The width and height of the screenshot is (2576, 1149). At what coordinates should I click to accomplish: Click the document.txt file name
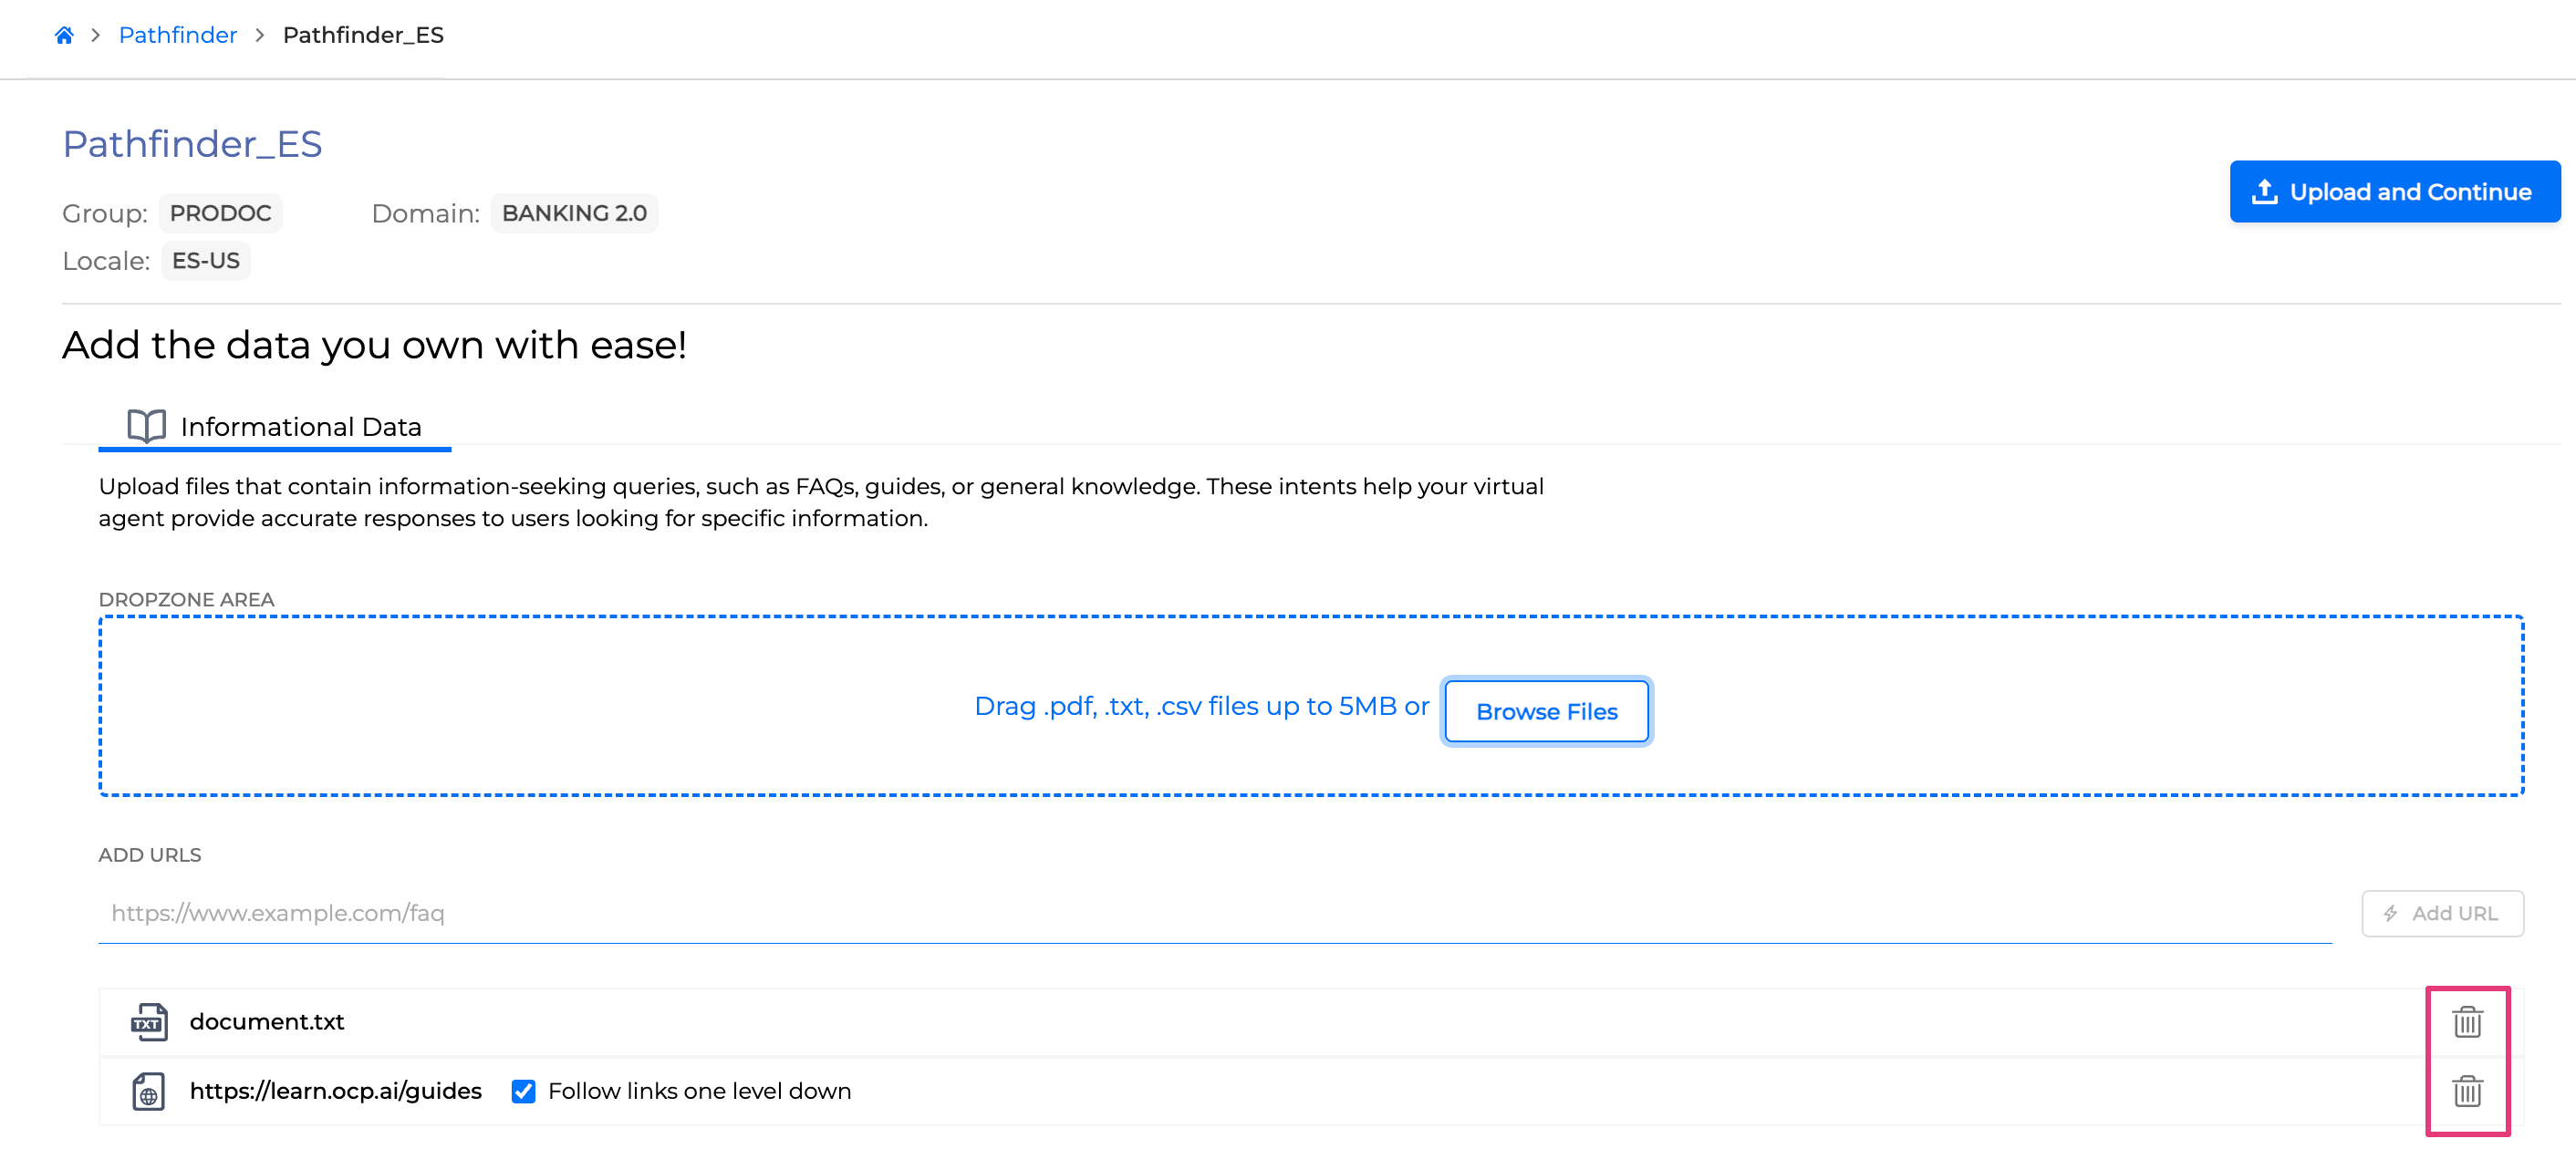pos(266,1022)
